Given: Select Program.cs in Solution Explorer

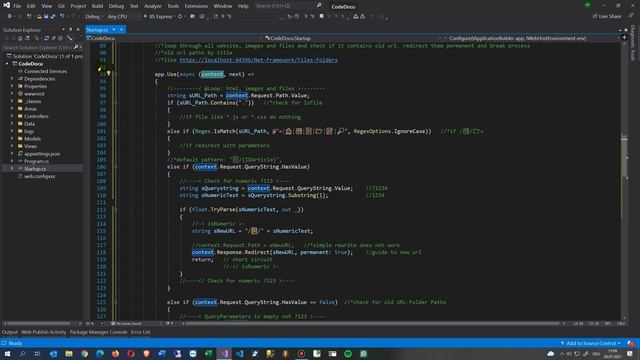Looking at the screenshot, I should (36, 161).
